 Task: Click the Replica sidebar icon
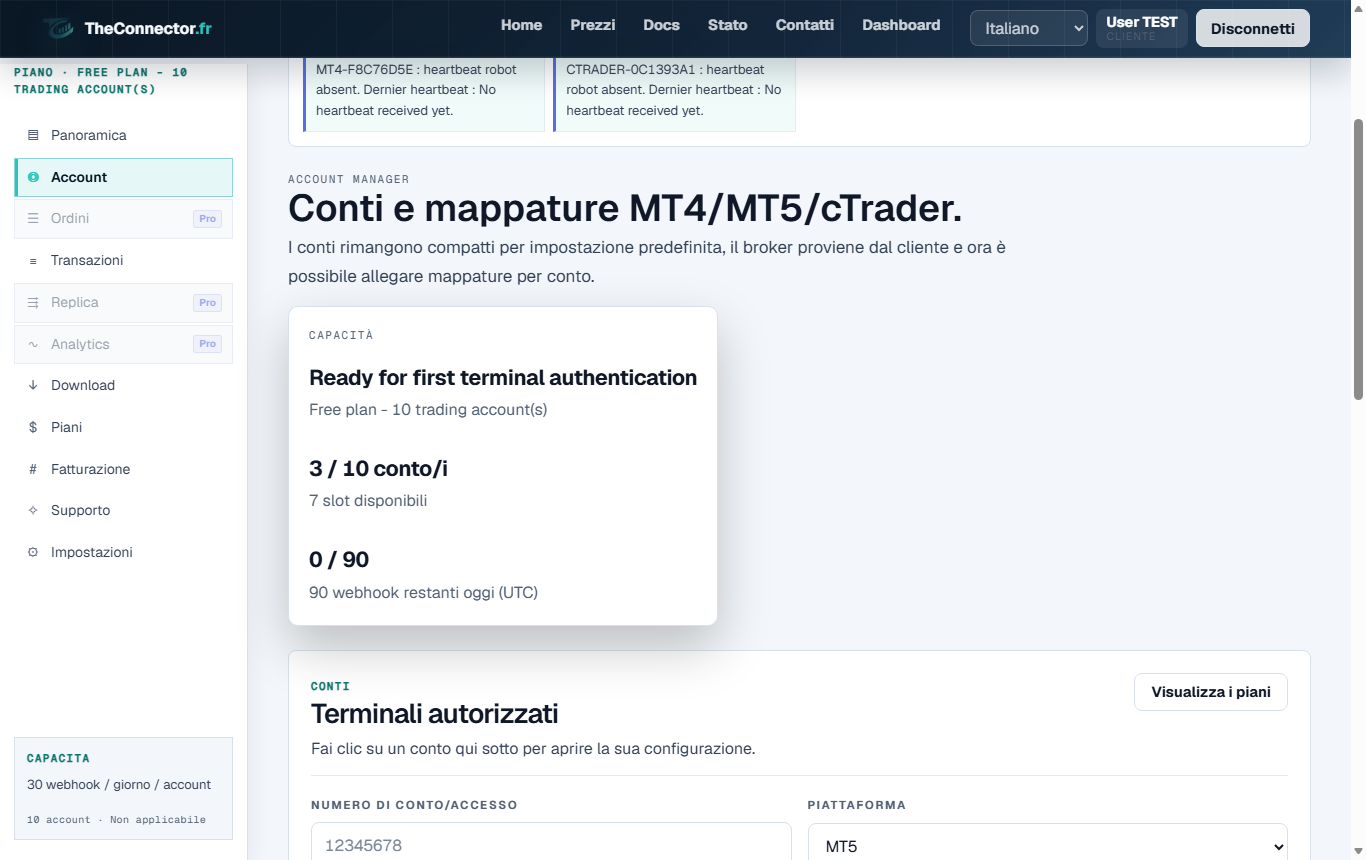click(x=33, y=302)
